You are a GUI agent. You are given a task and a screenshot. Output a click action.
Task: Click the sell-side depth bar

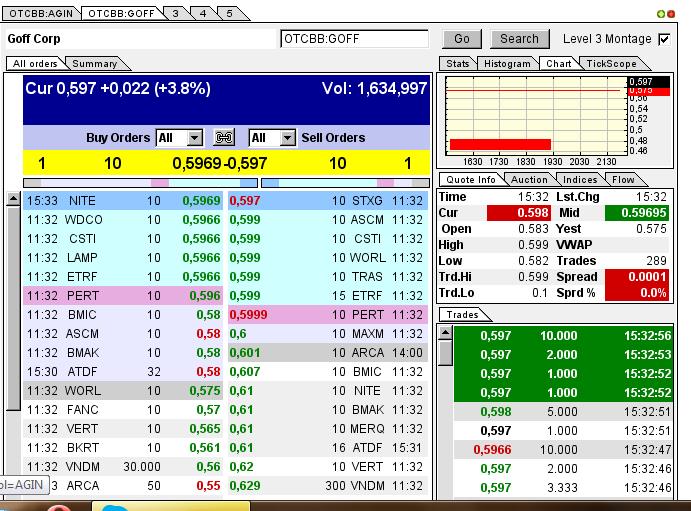click(x=346, y=183)
